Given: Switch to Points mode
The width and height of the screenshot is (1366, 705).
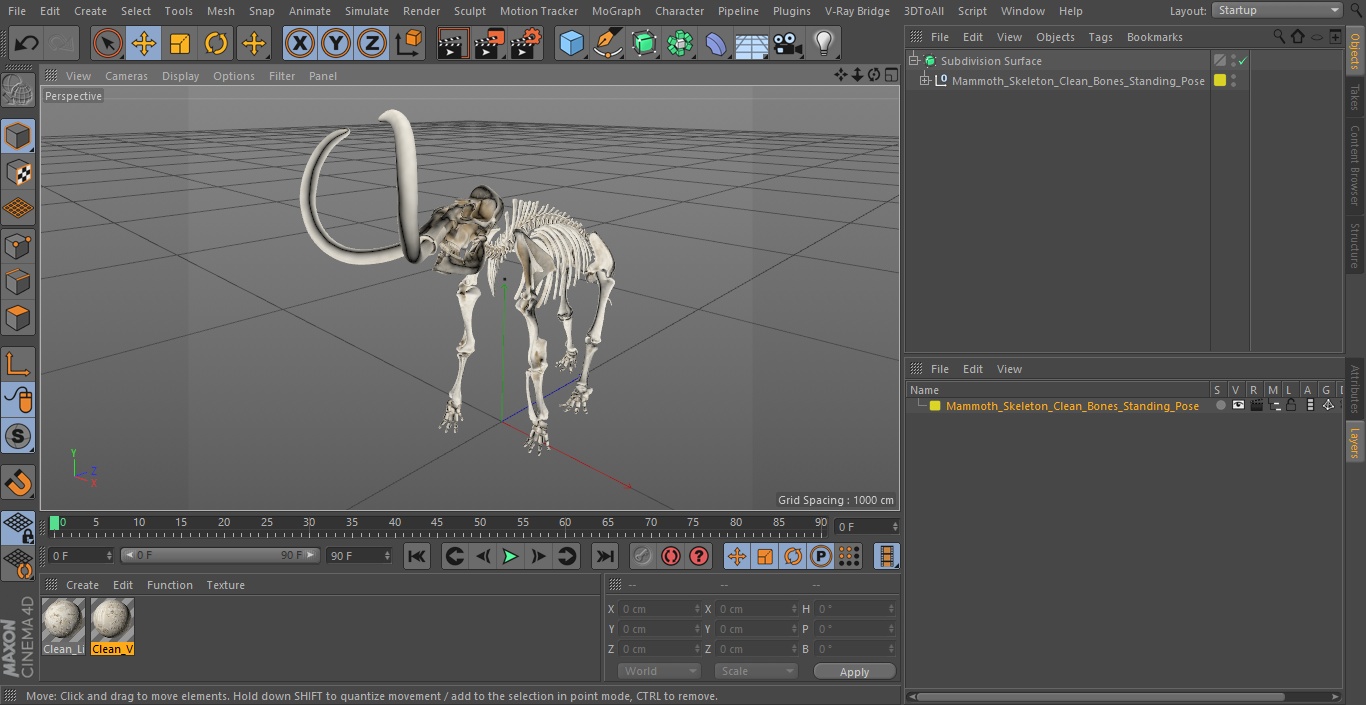Looking at the screenshot, I should point(18,245).
